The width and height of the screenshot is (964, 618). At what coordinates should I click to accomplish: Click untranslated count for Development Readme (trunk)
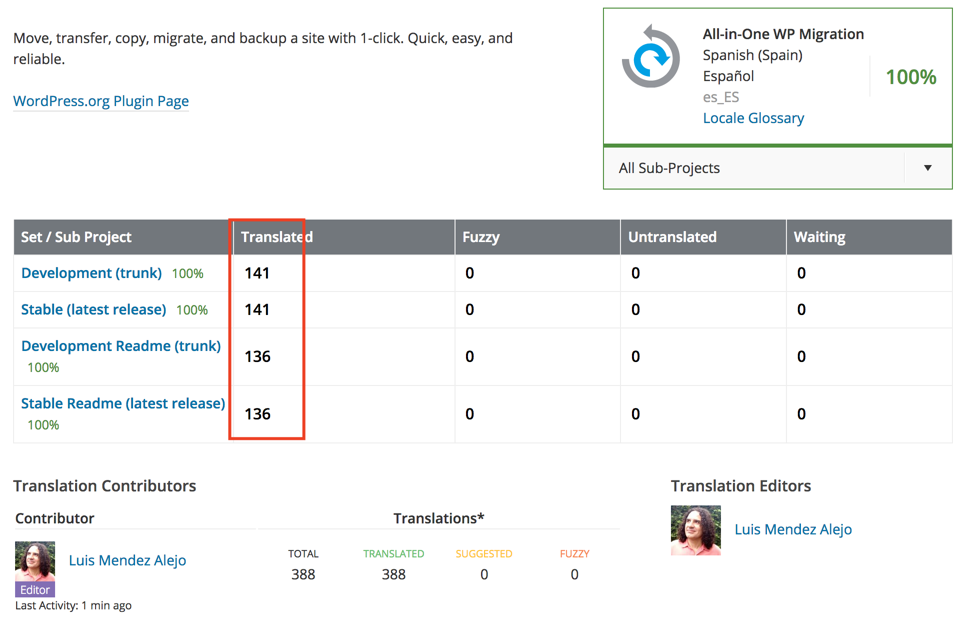coord(636,357)
